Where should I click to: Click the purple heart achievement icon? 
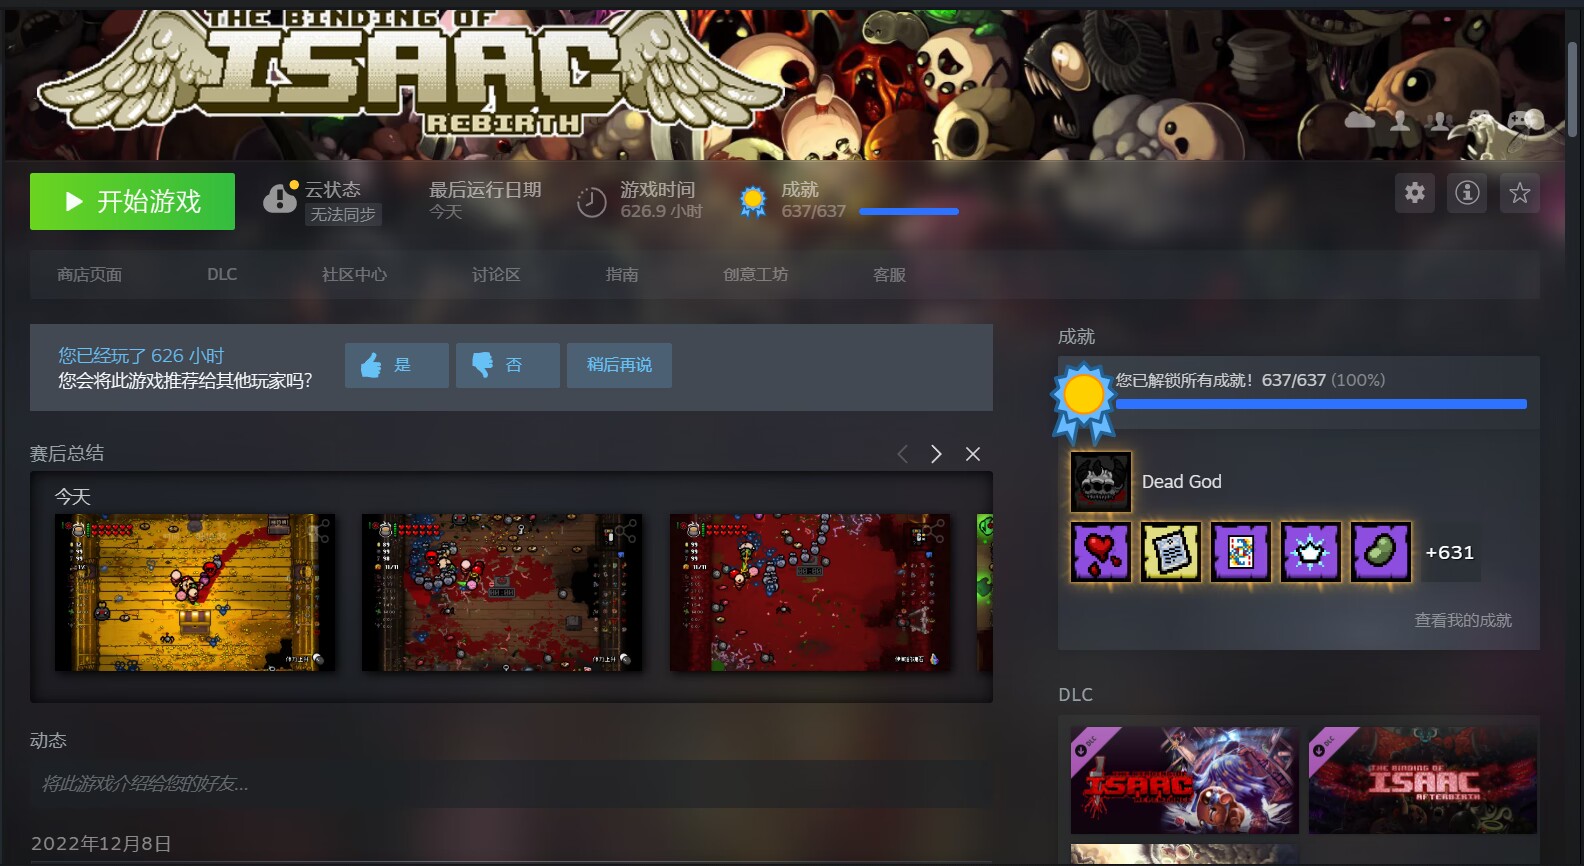coord(1100,552)
